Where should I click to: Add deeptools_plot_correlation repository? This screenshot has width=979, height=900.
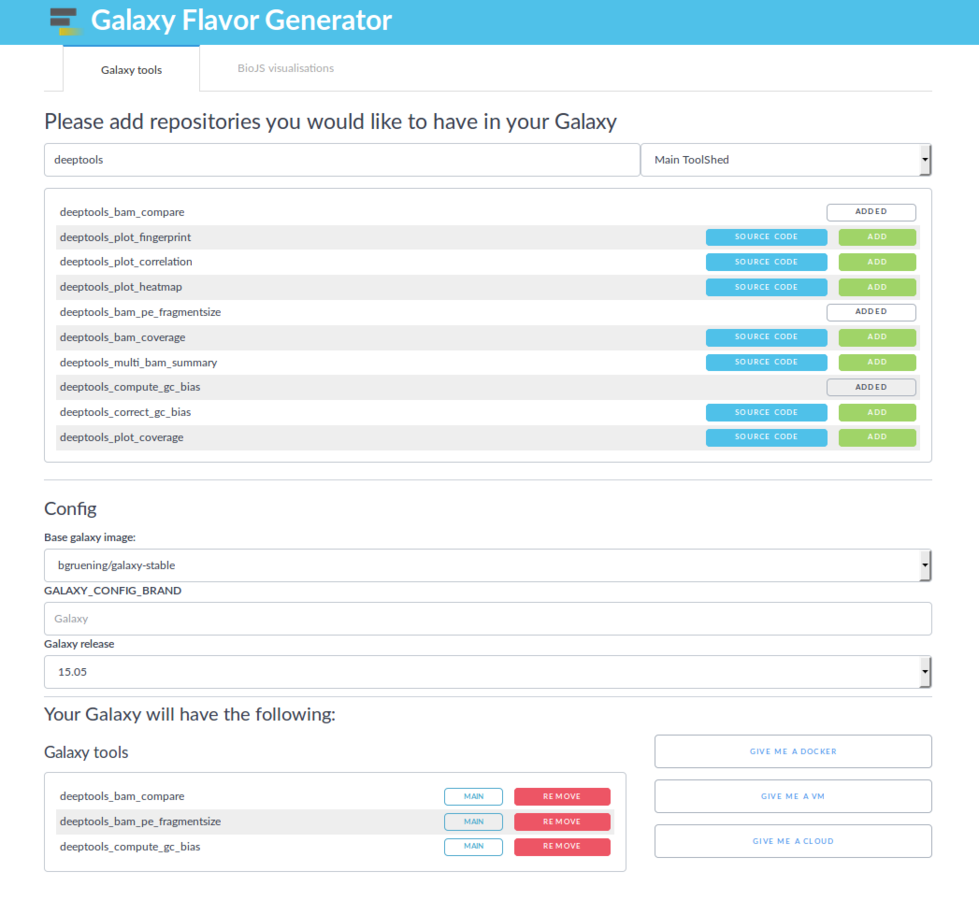point(877,262)
